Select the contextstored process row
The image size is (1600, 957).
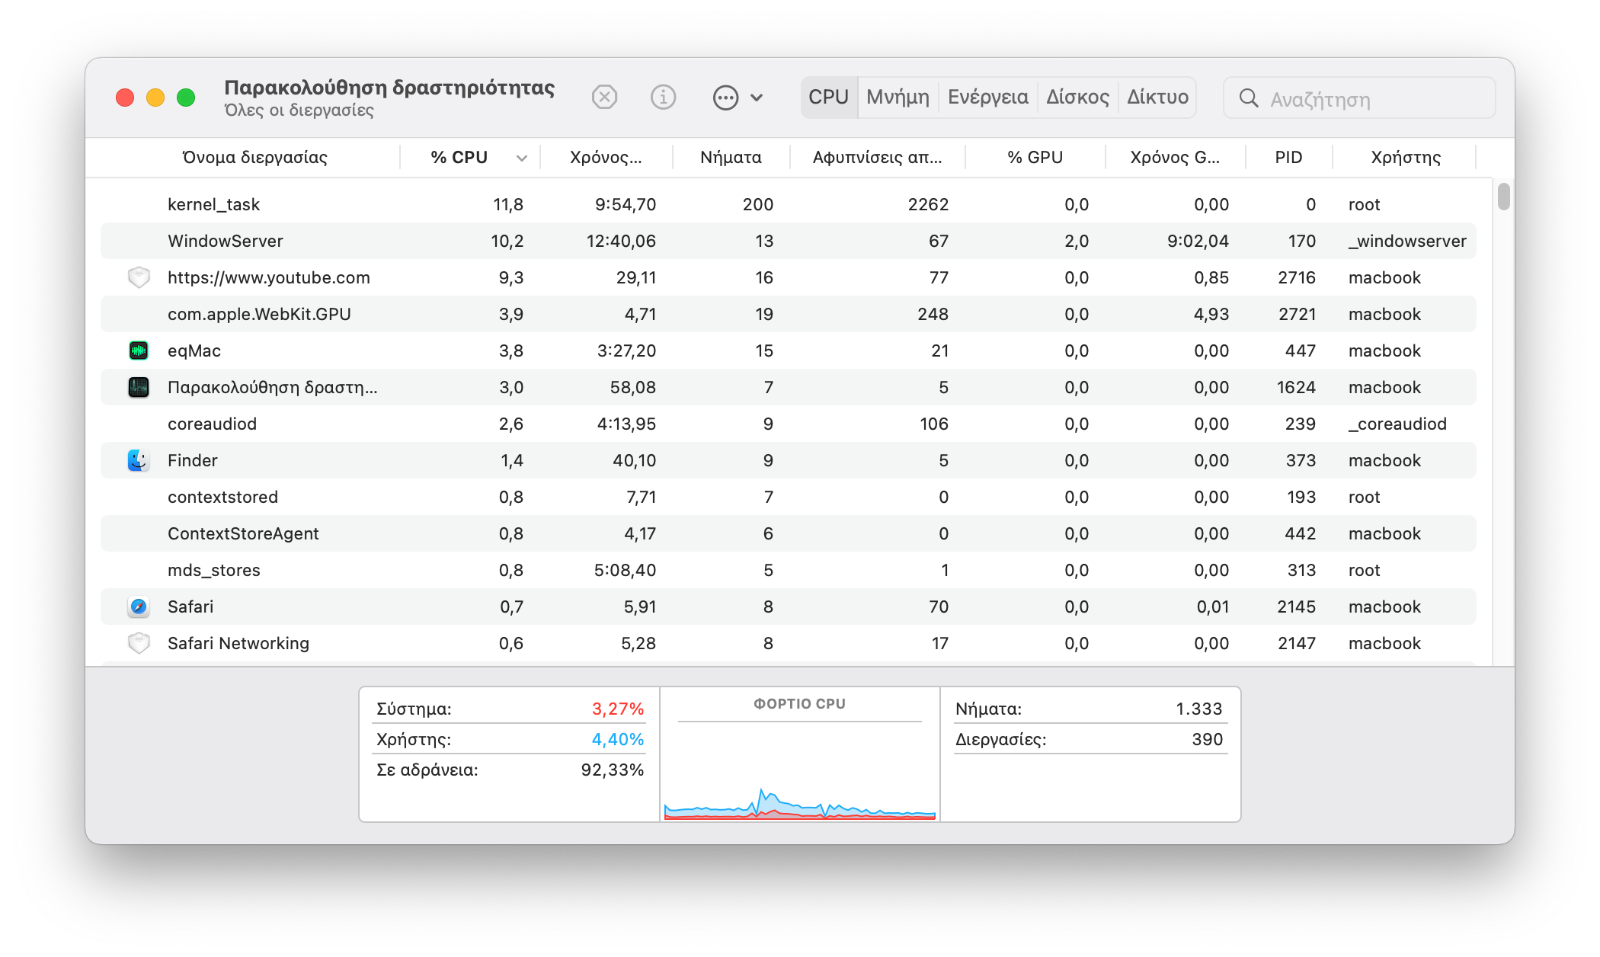788,497
